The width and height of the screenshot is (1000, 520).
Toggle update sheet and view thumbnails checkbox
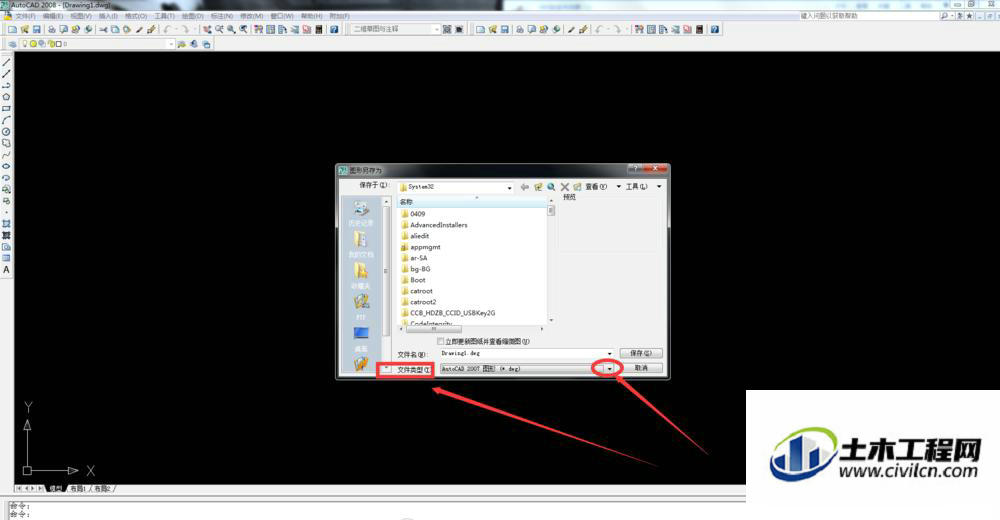[x=440, y=341]
